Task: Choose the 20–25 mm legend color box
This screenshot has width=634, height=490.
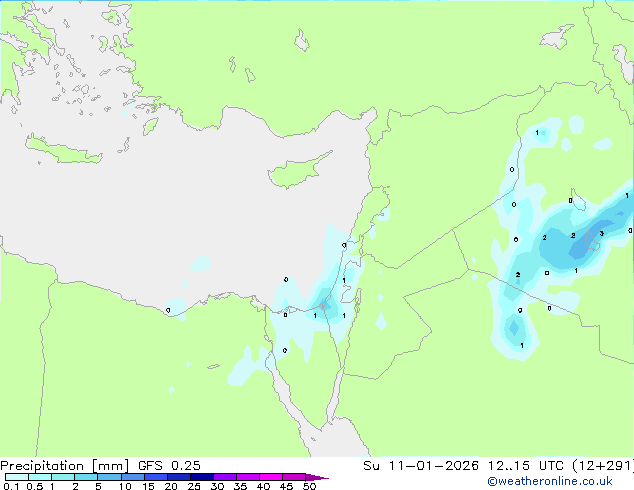Action: coord(179,477)
